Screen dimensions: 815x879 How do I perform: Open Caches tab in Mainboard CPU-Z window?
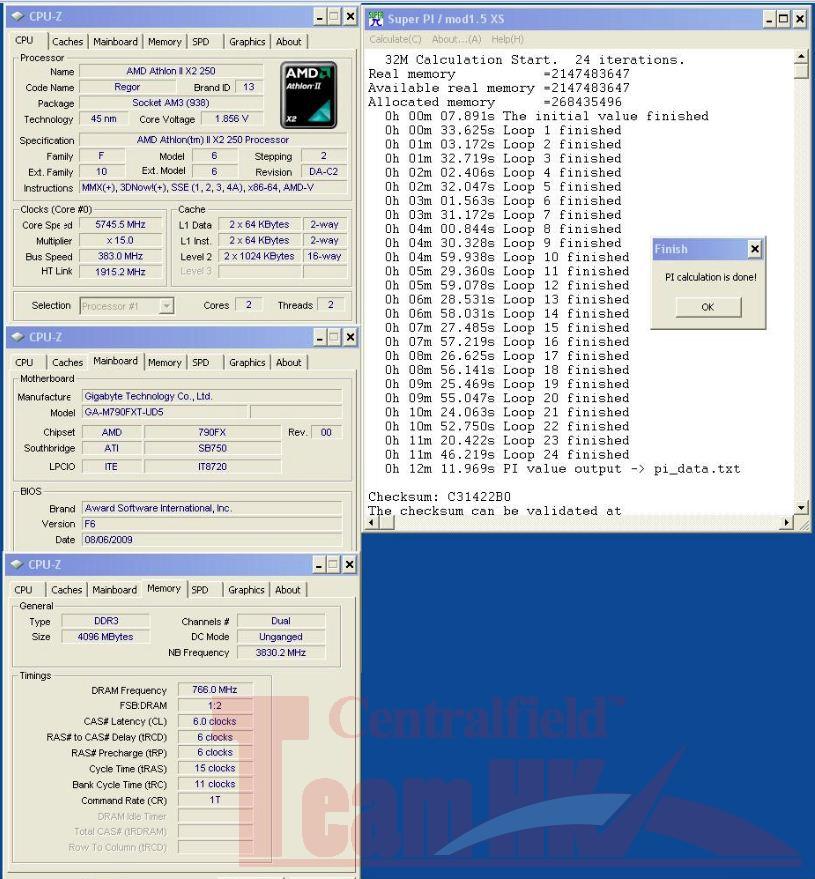67,362
